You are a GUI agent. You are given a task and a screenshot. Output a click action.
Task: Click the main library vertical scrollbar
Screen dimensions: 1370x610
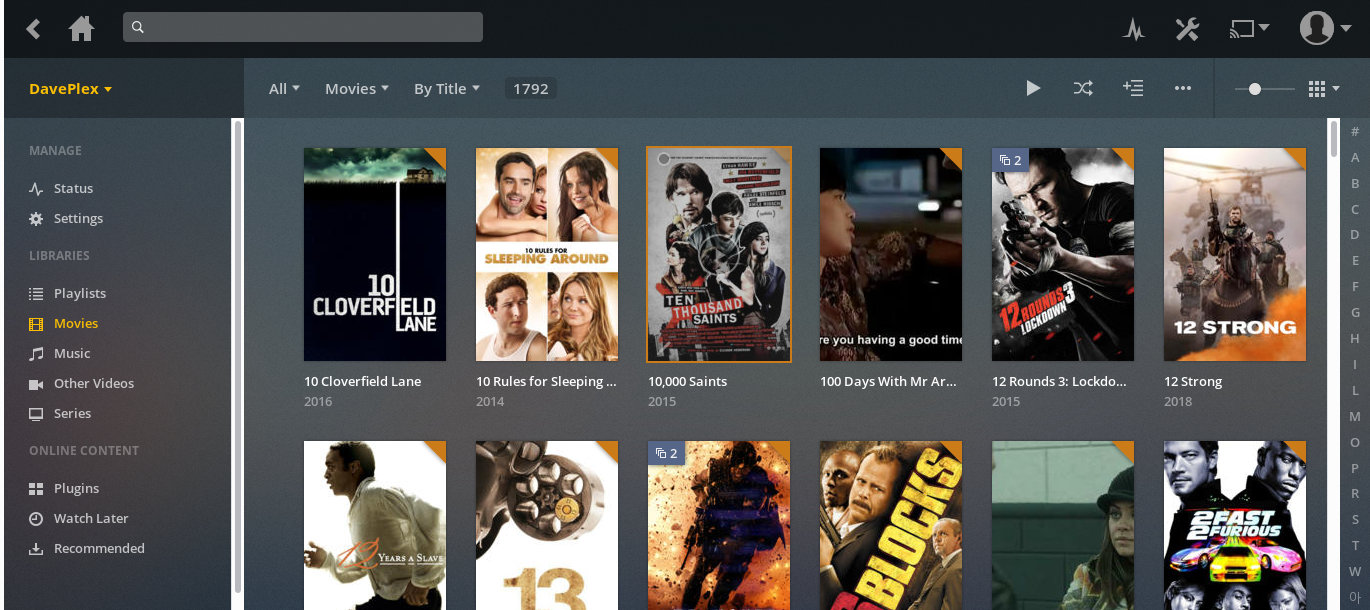[x=1333, y=138]
